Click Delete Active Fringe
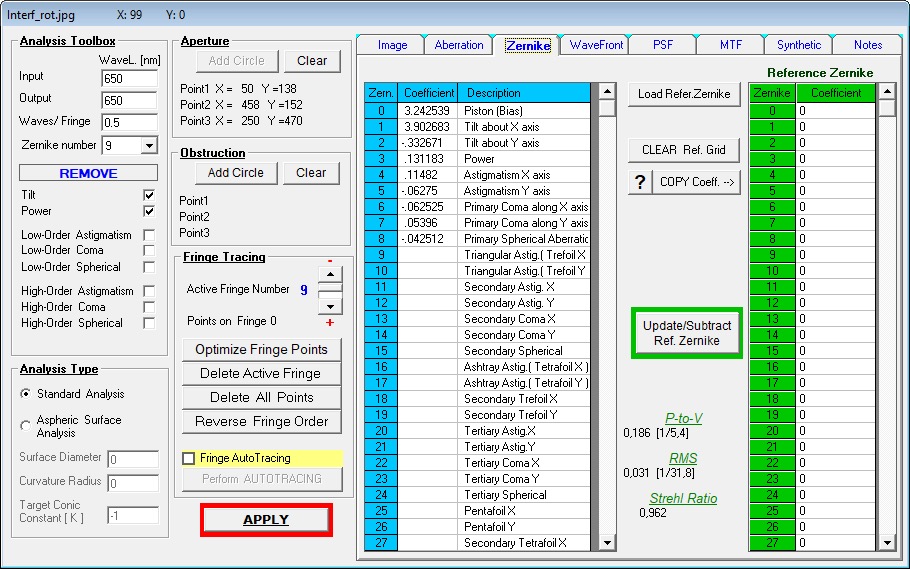 tap(262, 373)
